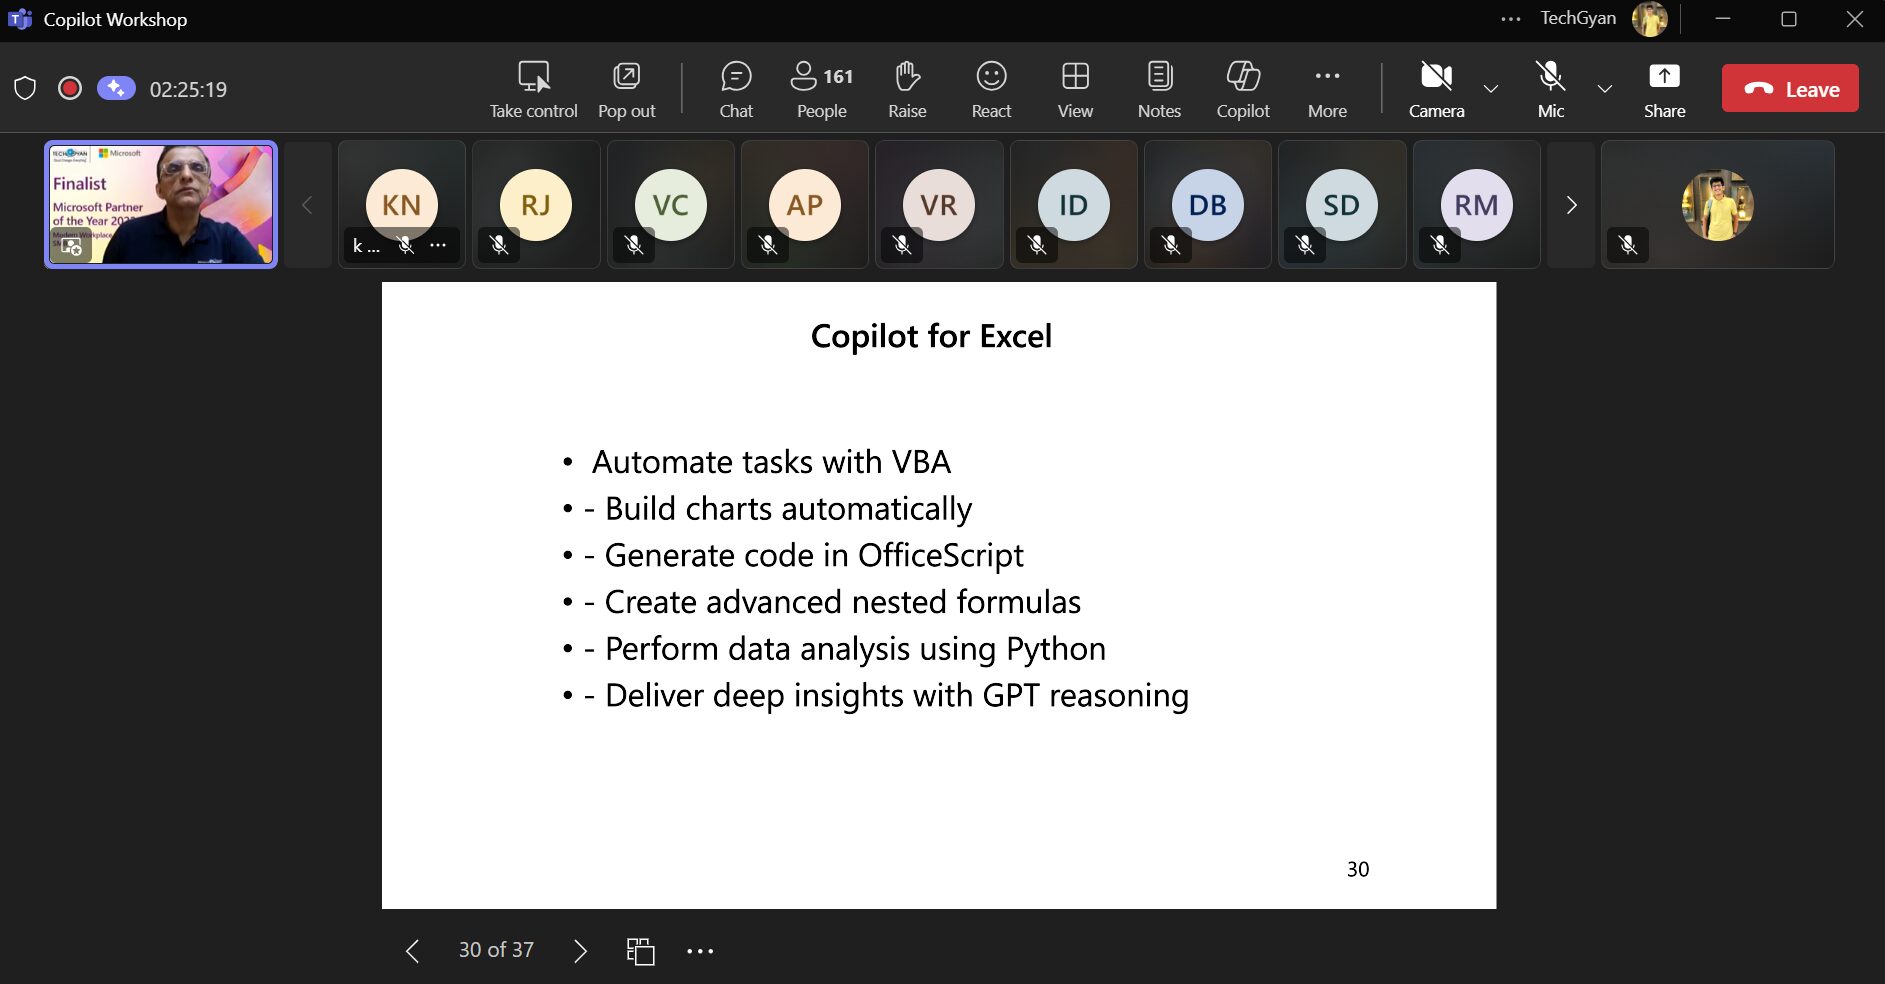This screenshot has width=1885, height=984.
Task: Pop out the shared content
Action: tap(626, 89)
